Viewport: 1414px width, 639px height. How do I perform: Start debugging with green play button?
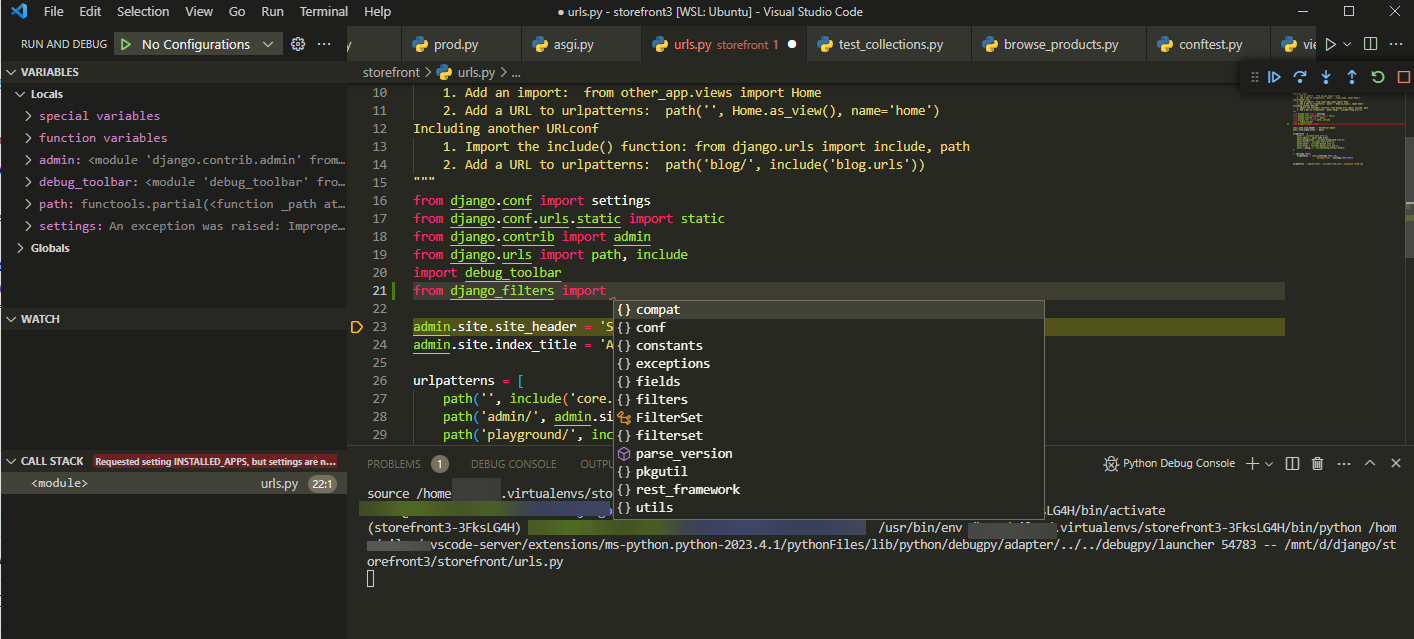click(125, 44)
